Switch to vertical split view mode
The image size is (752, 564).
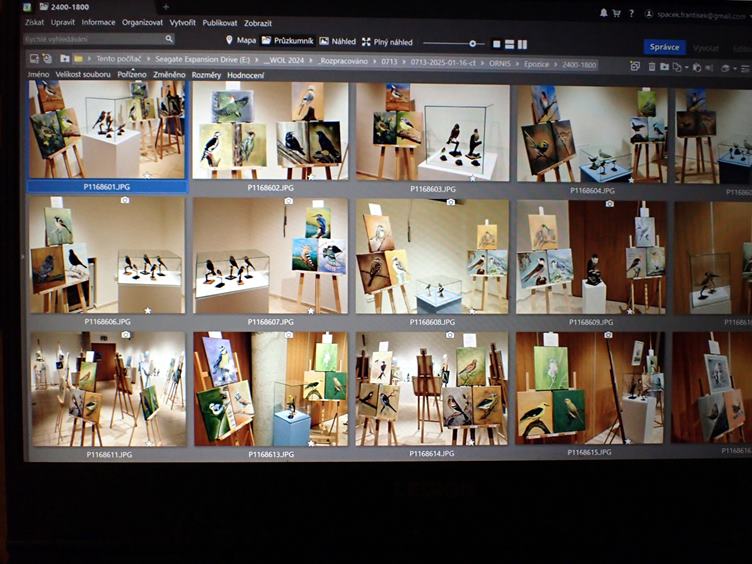522,45
